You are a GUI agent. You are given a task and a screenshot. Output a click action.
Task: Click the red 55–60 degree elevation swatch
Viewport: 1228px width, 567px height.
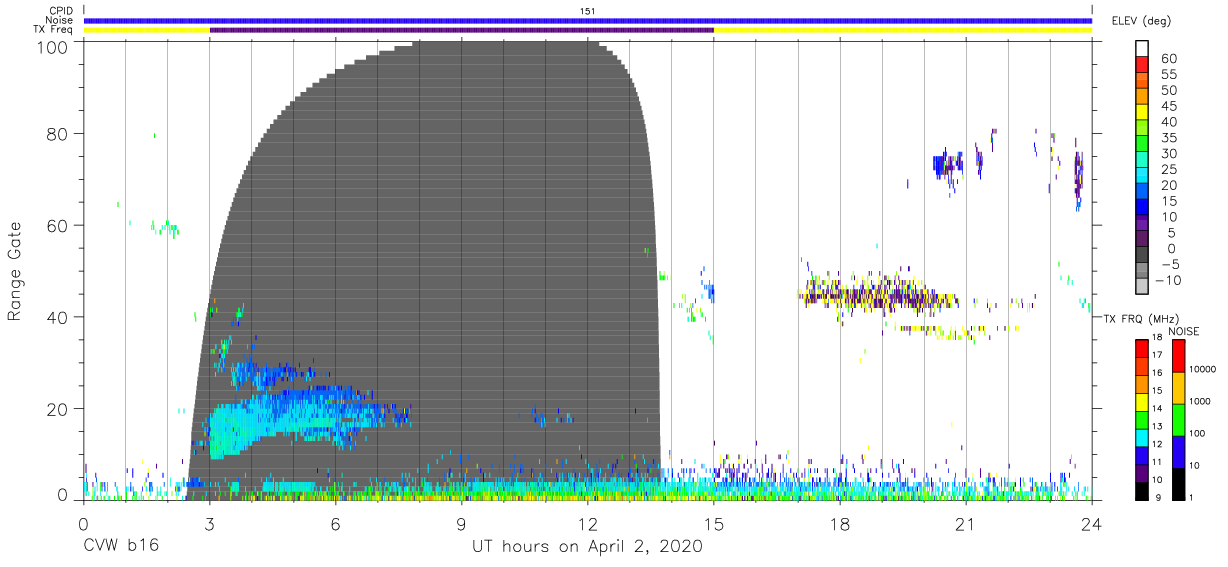[1142, 67]
